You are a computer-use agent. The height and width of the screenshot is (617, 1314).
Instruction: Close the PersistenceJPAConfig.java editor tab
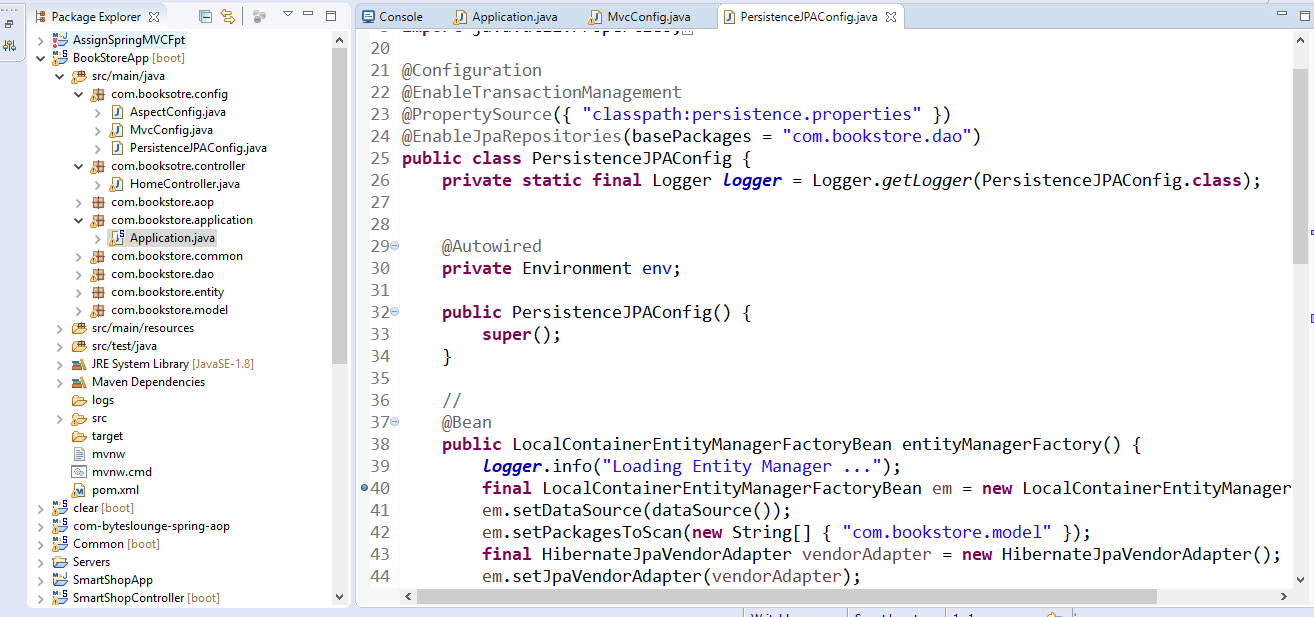[x=890, y=17]
